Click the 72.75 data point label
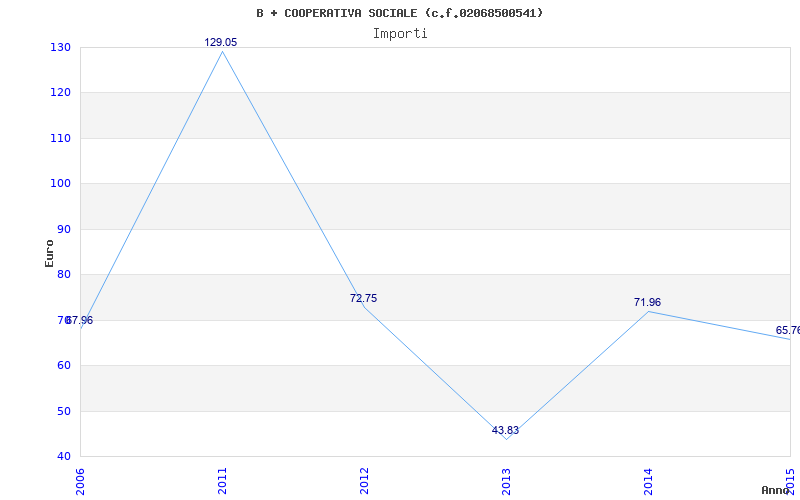This screenshot has width=800, height=500. coord(363,298)
